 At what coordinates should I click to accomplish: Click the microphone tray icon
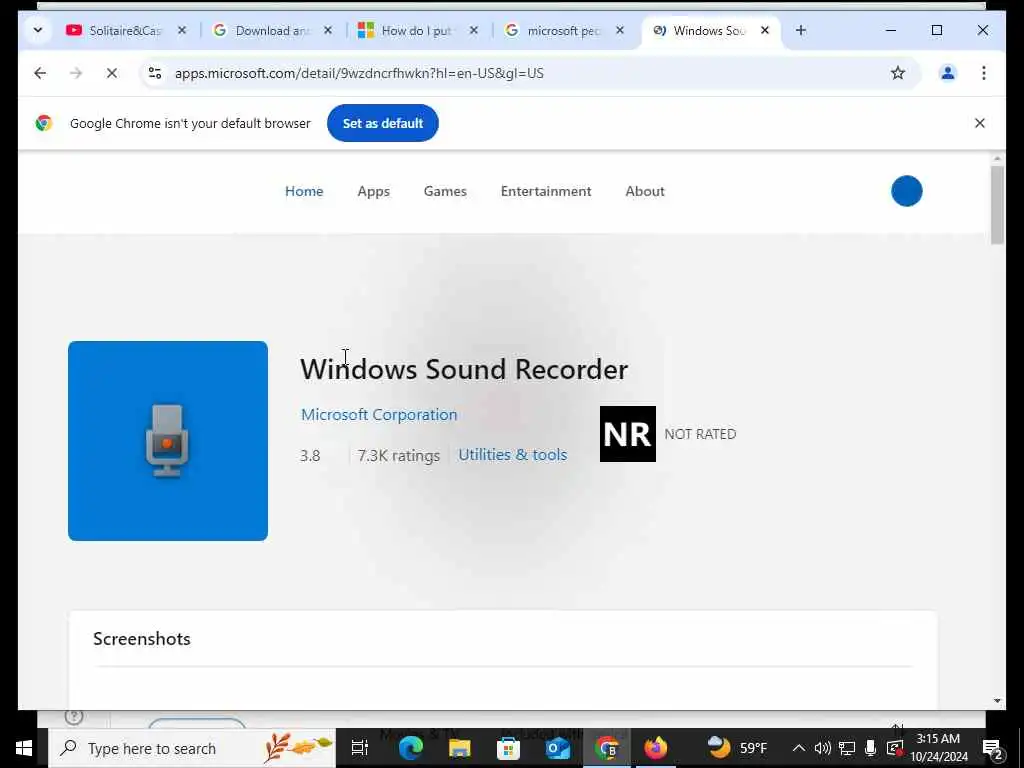(x=870, y=748)
